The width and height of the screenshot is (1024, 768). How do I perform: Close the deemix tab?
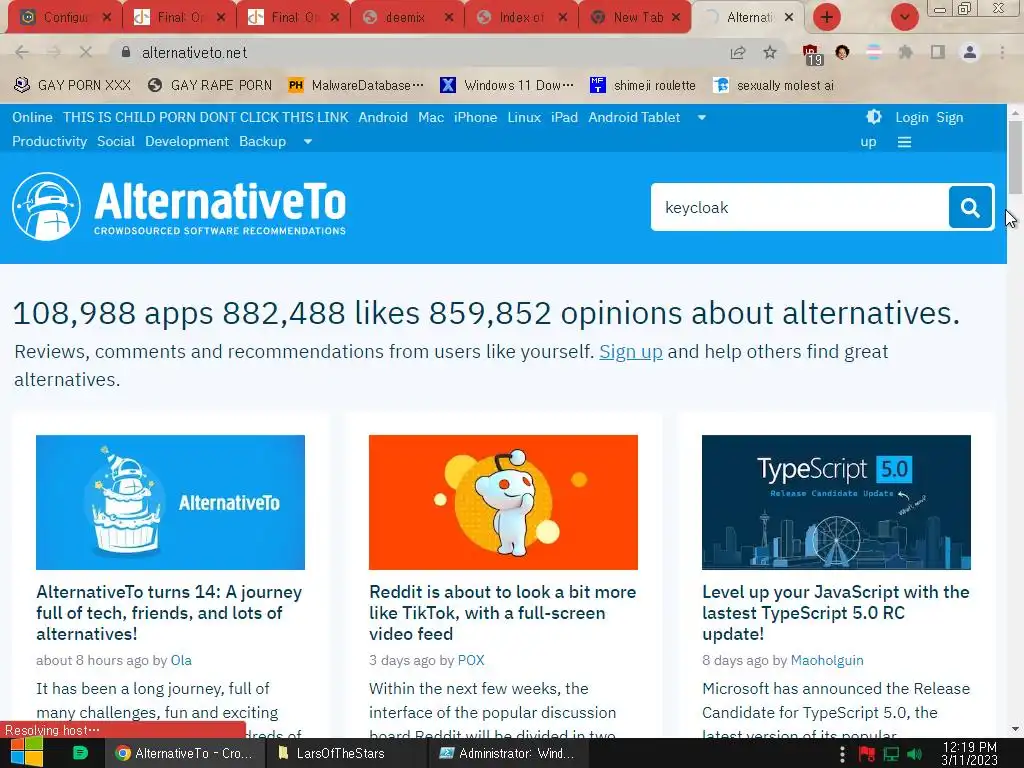[x=449, y=18]
